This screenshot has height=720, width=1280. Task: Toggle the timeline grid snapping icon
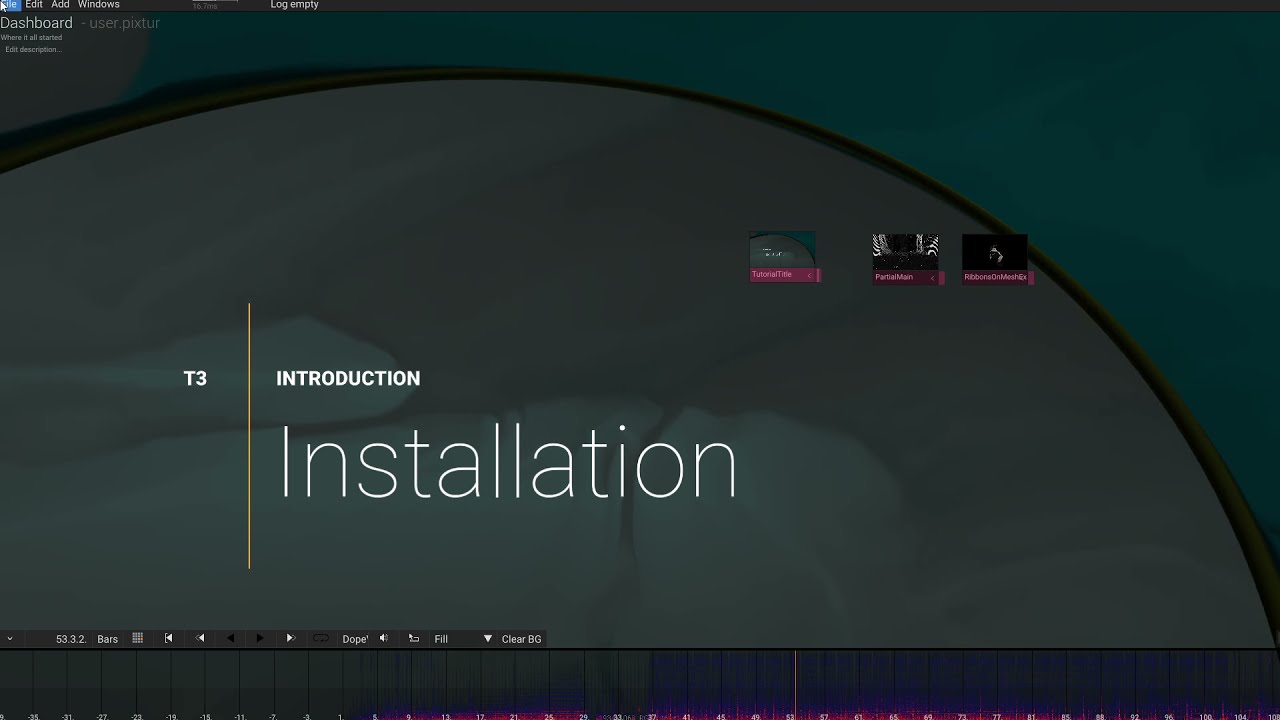point(138,638)
